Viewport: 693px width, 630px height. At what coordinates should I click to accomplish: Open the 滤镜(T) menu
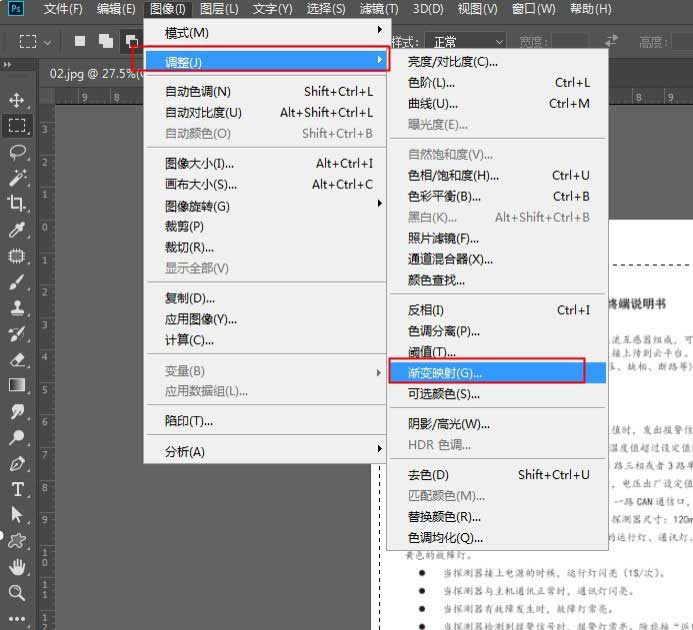(x=379, y=9)
